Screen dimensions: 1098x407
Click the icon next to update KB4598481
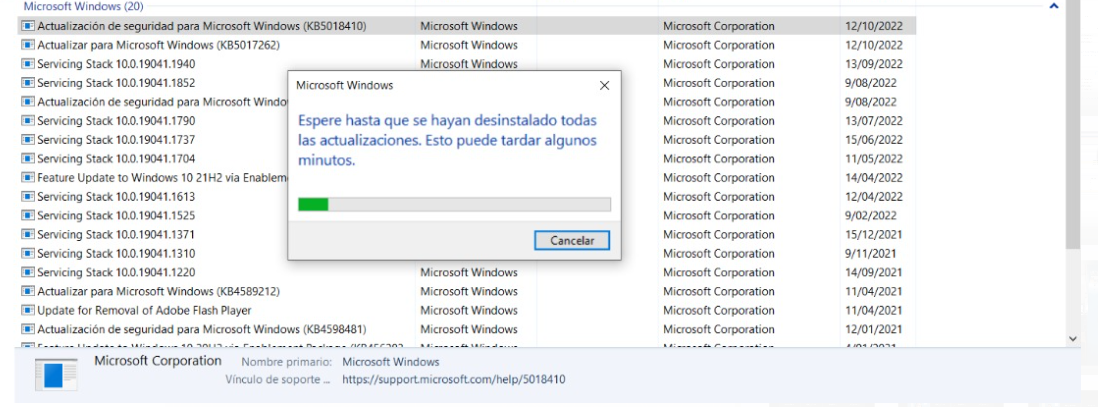tap(27, 329)
